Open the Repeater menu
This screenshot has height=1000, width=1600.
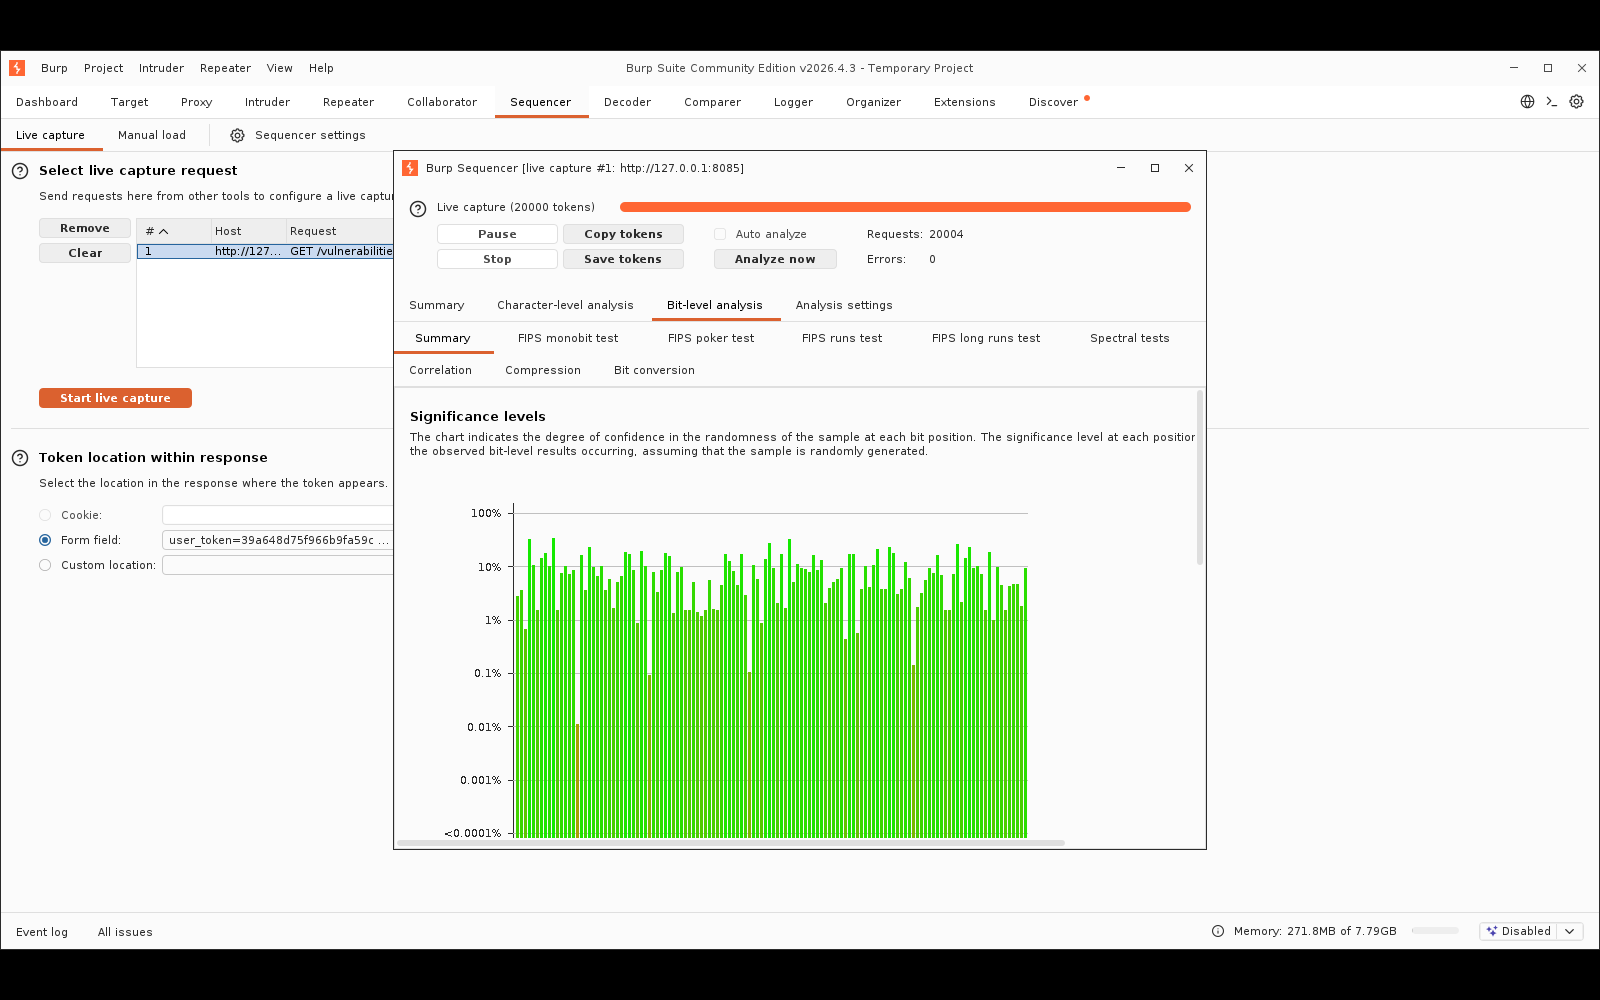tap(225, 68)
